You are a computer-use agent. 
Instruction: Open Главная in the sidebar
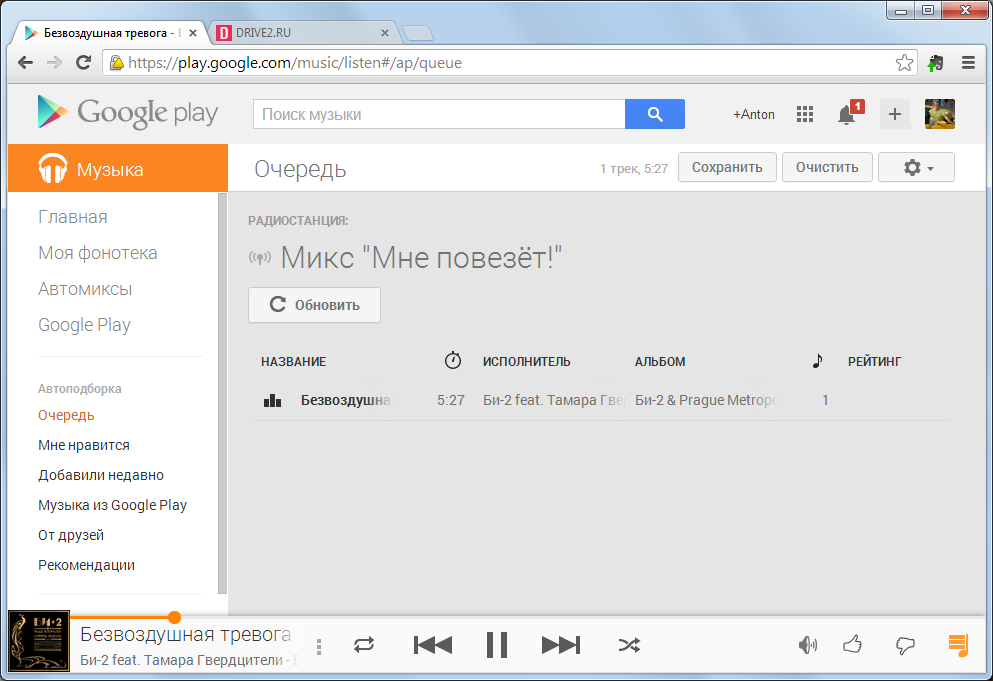click(x=73, y=217)
